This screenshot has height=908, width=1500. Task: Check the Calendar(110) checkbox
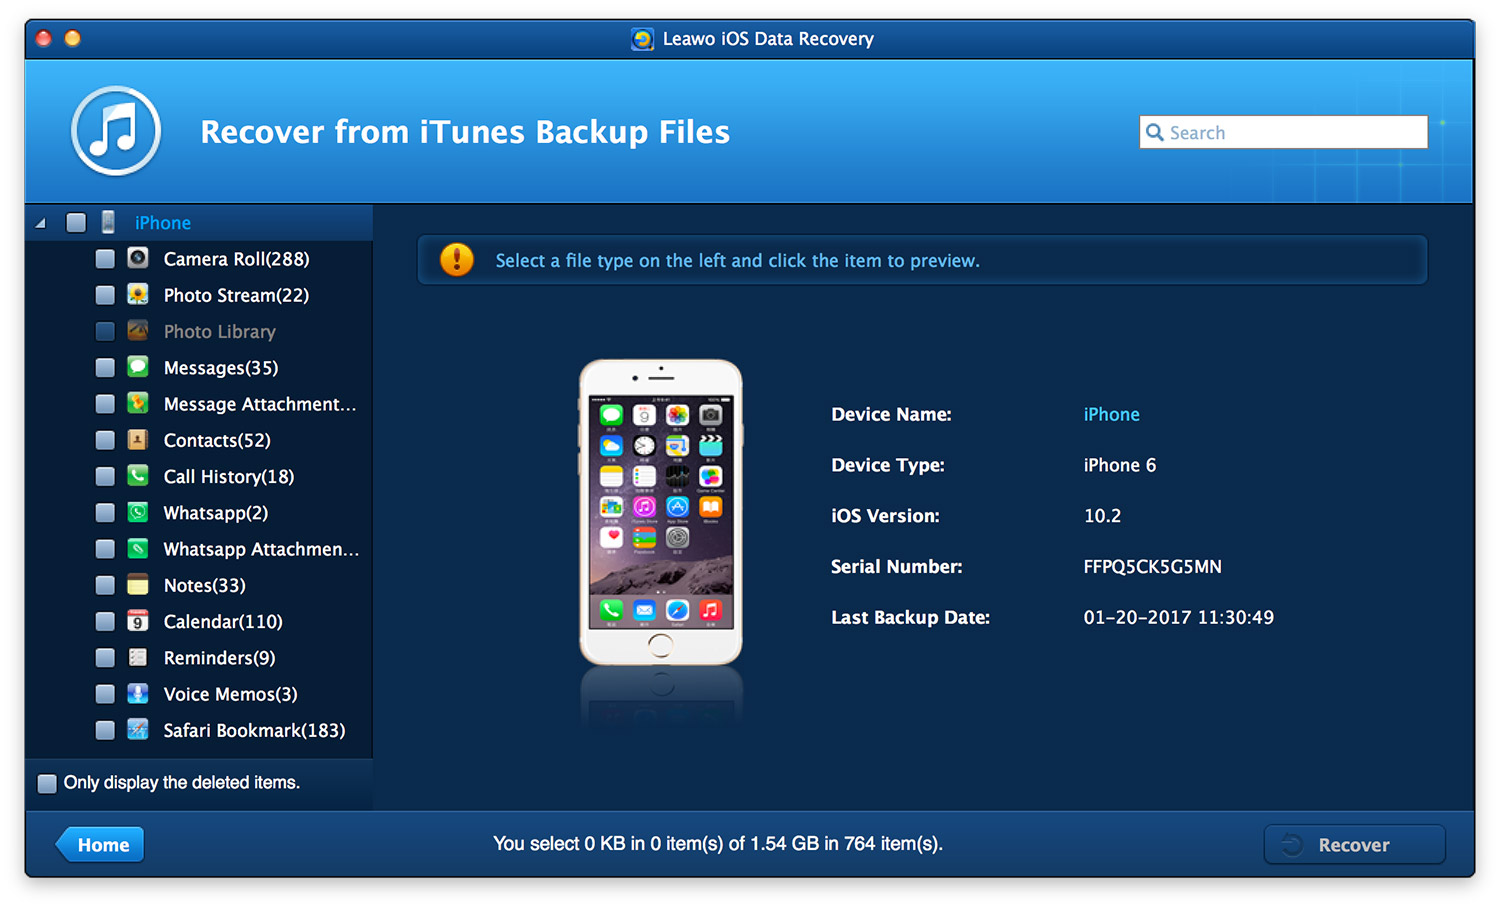(x=105, y=621)
